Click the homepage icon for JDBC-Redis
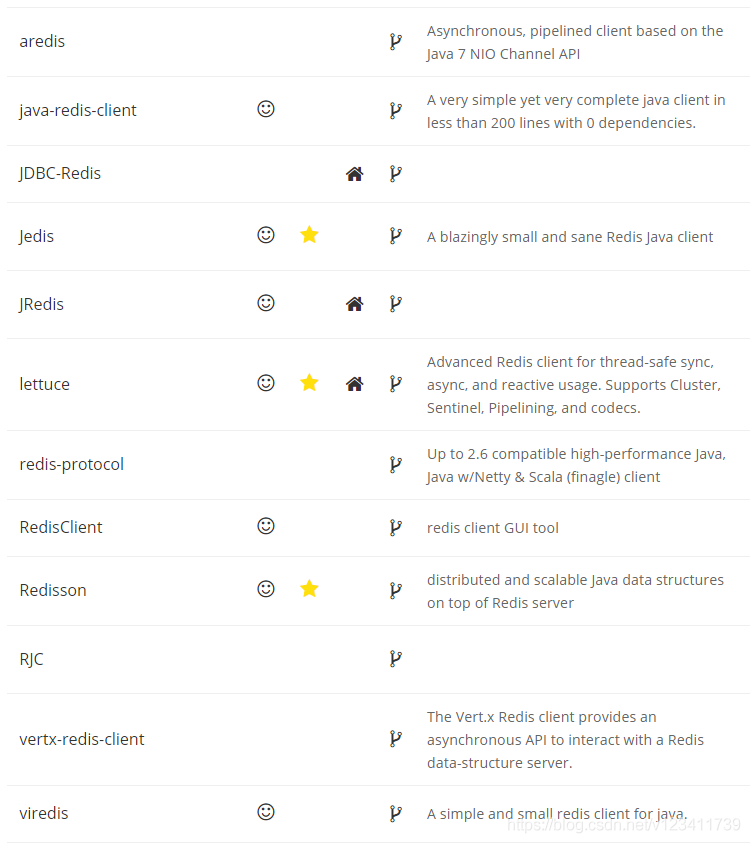 click(x=354, y=174)
